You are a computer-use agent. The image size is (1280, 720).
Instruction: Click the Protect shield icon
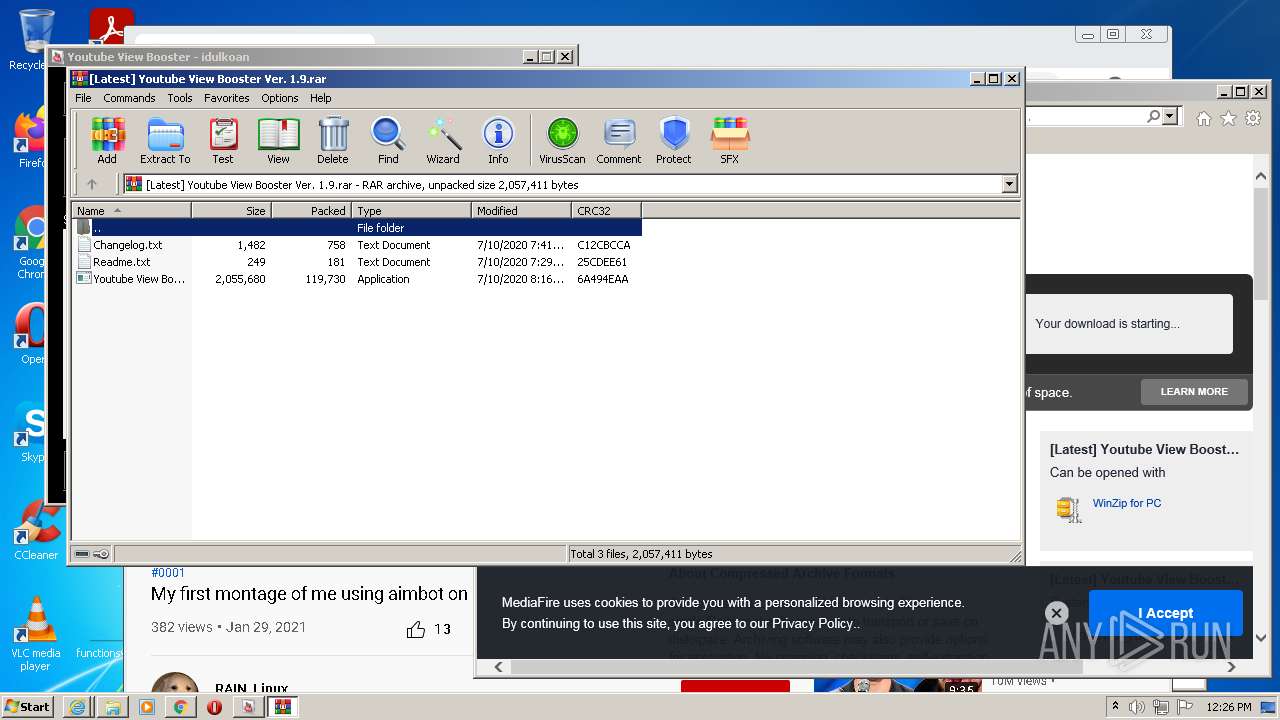674,141
